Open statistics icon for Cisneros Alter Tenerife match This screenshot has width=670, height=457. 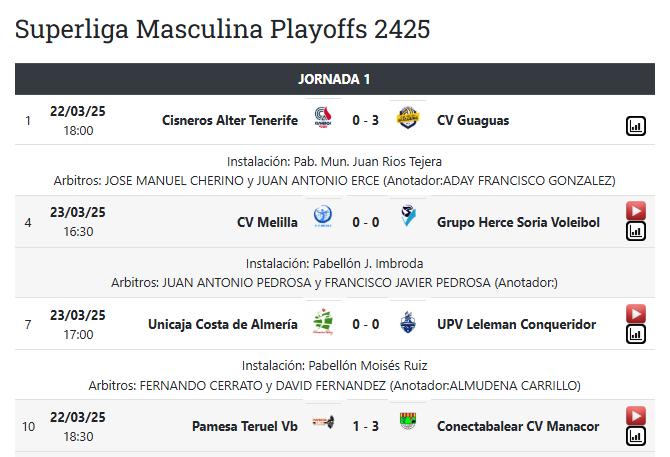636,126
